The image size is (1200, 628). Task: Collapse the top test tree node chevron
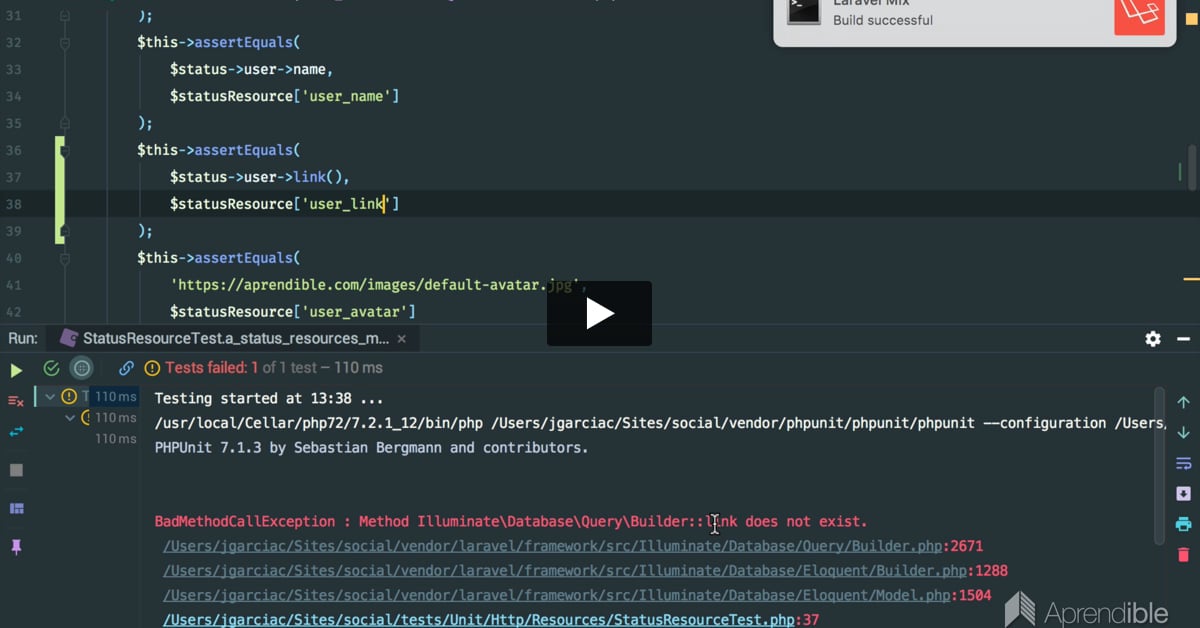49,397
